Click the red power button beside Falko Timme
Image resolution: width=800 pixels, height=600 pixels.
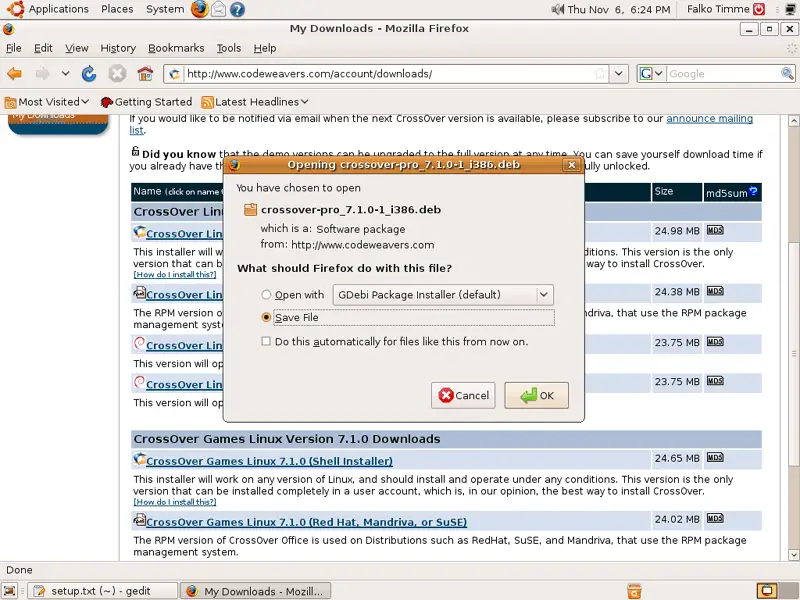pyautogui.click(x=759, y=9)
